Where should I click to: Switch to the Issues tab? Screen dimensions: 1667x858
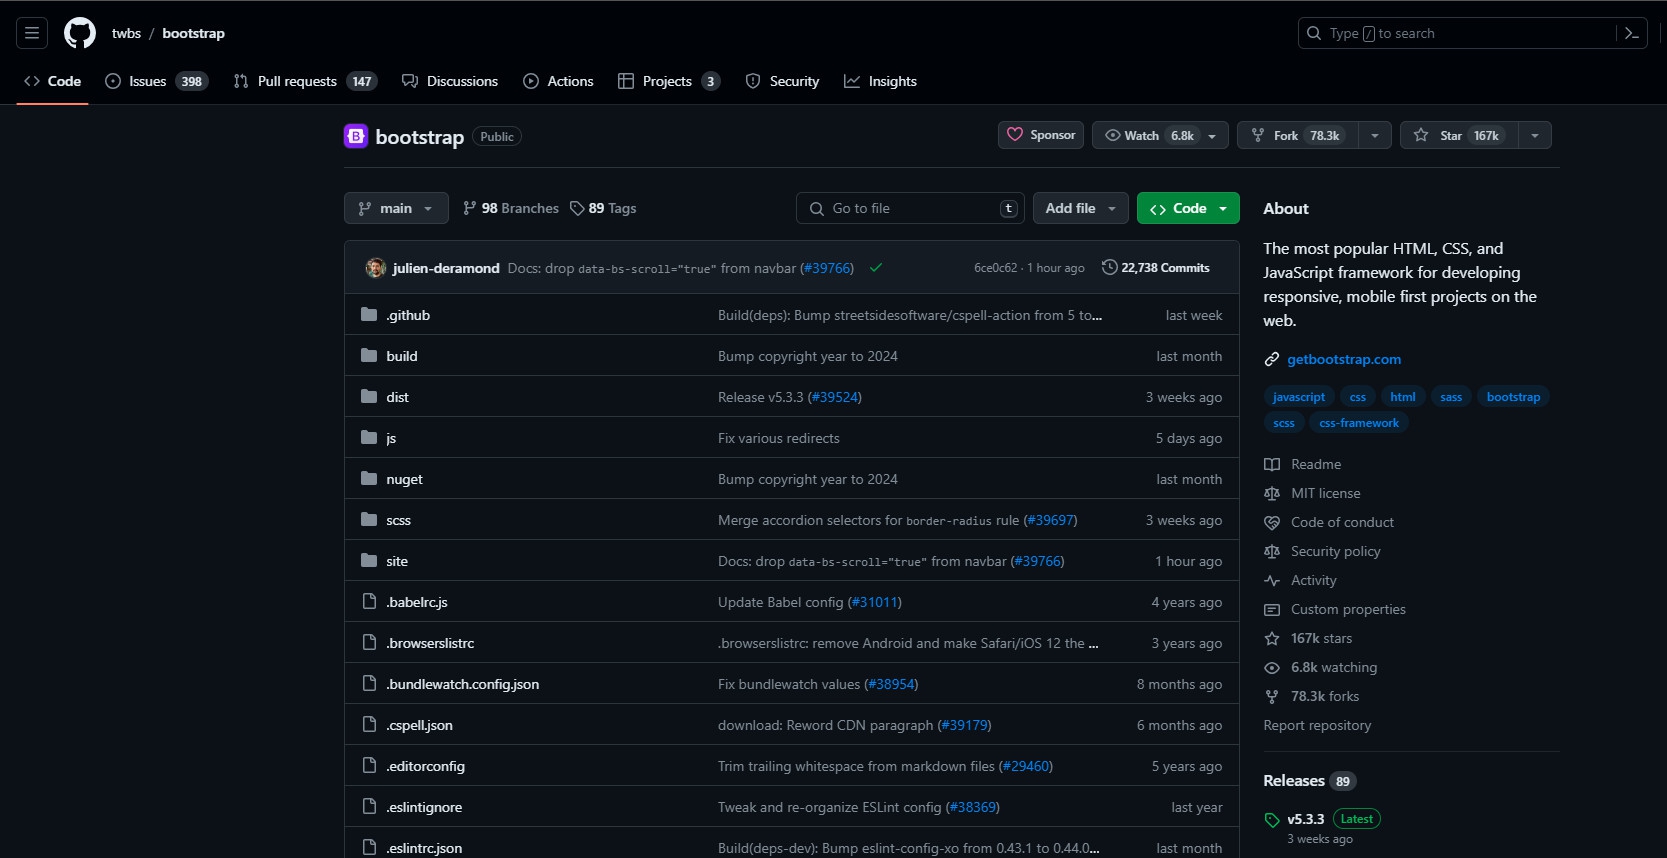[x=157, y=81]
